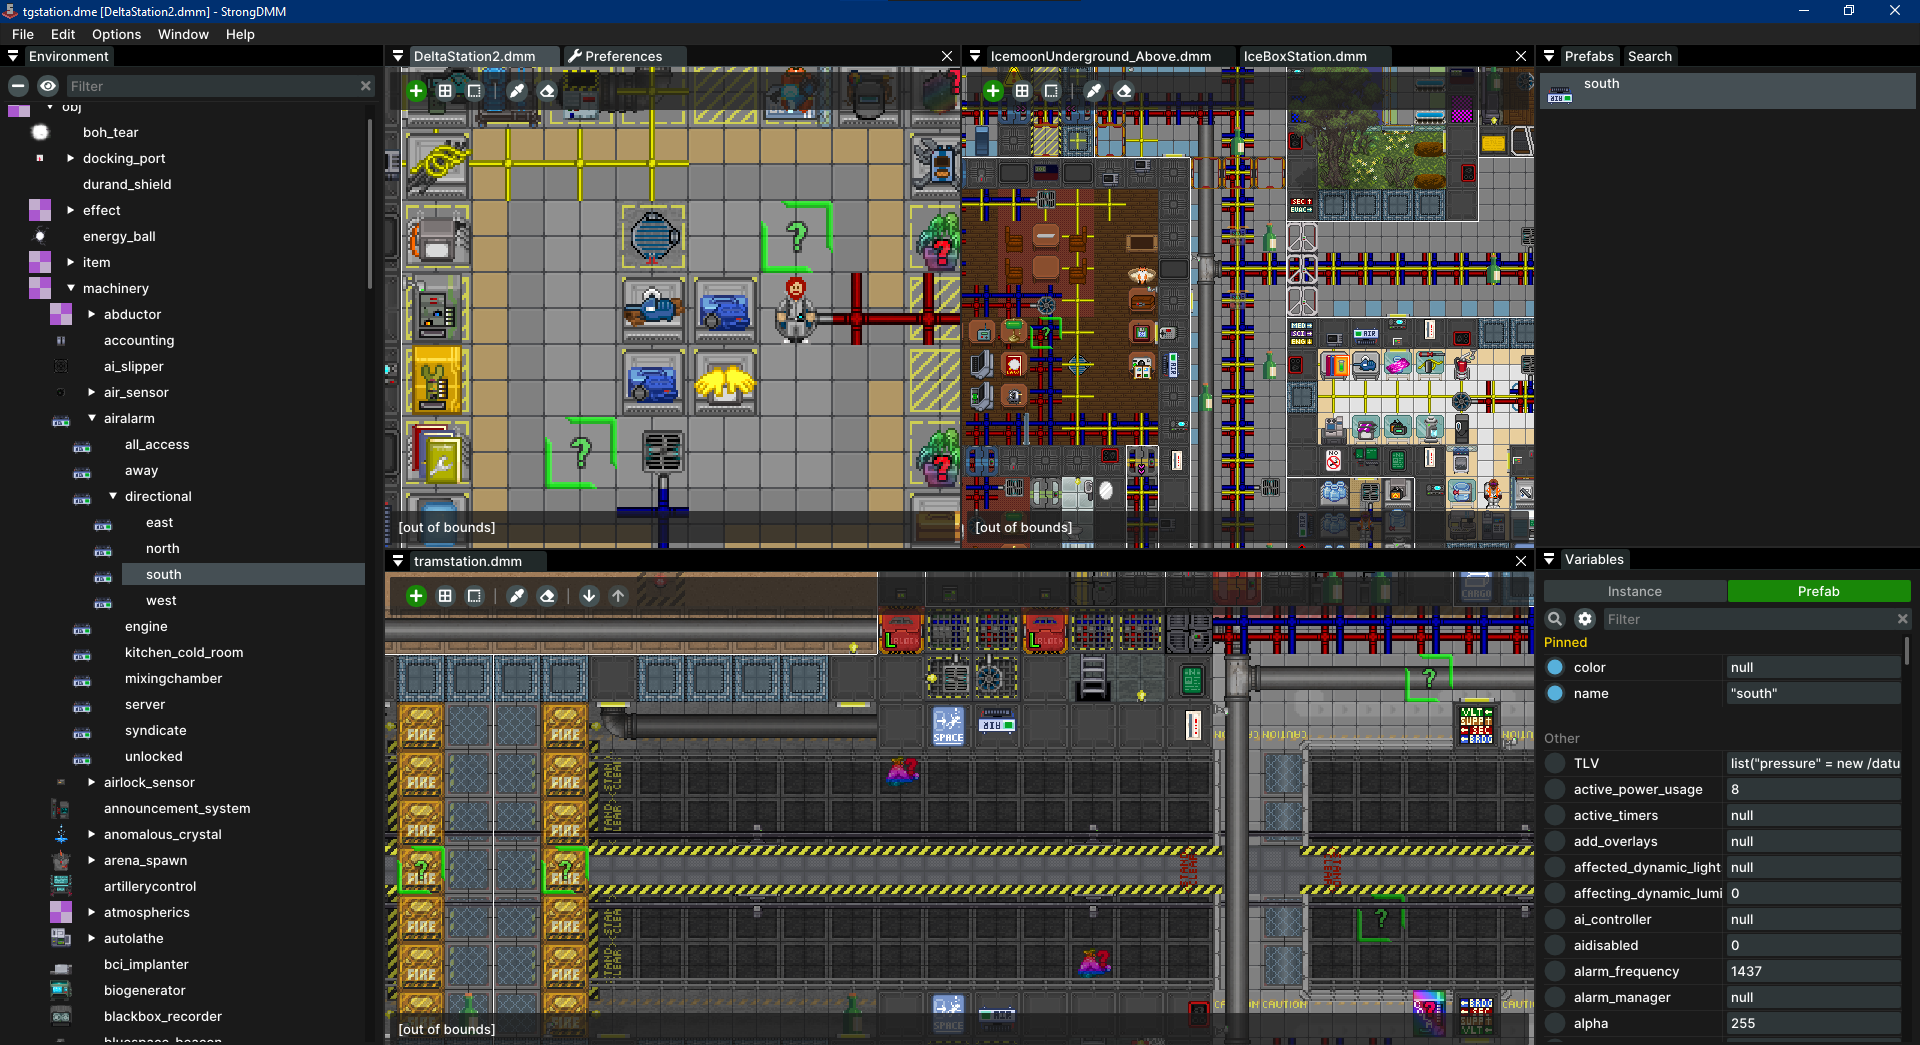This screenshot has width=1920, height=1045.
Task: Choose the selection tool in DeltaStation2 toolbar
Action: pos(474,91)
